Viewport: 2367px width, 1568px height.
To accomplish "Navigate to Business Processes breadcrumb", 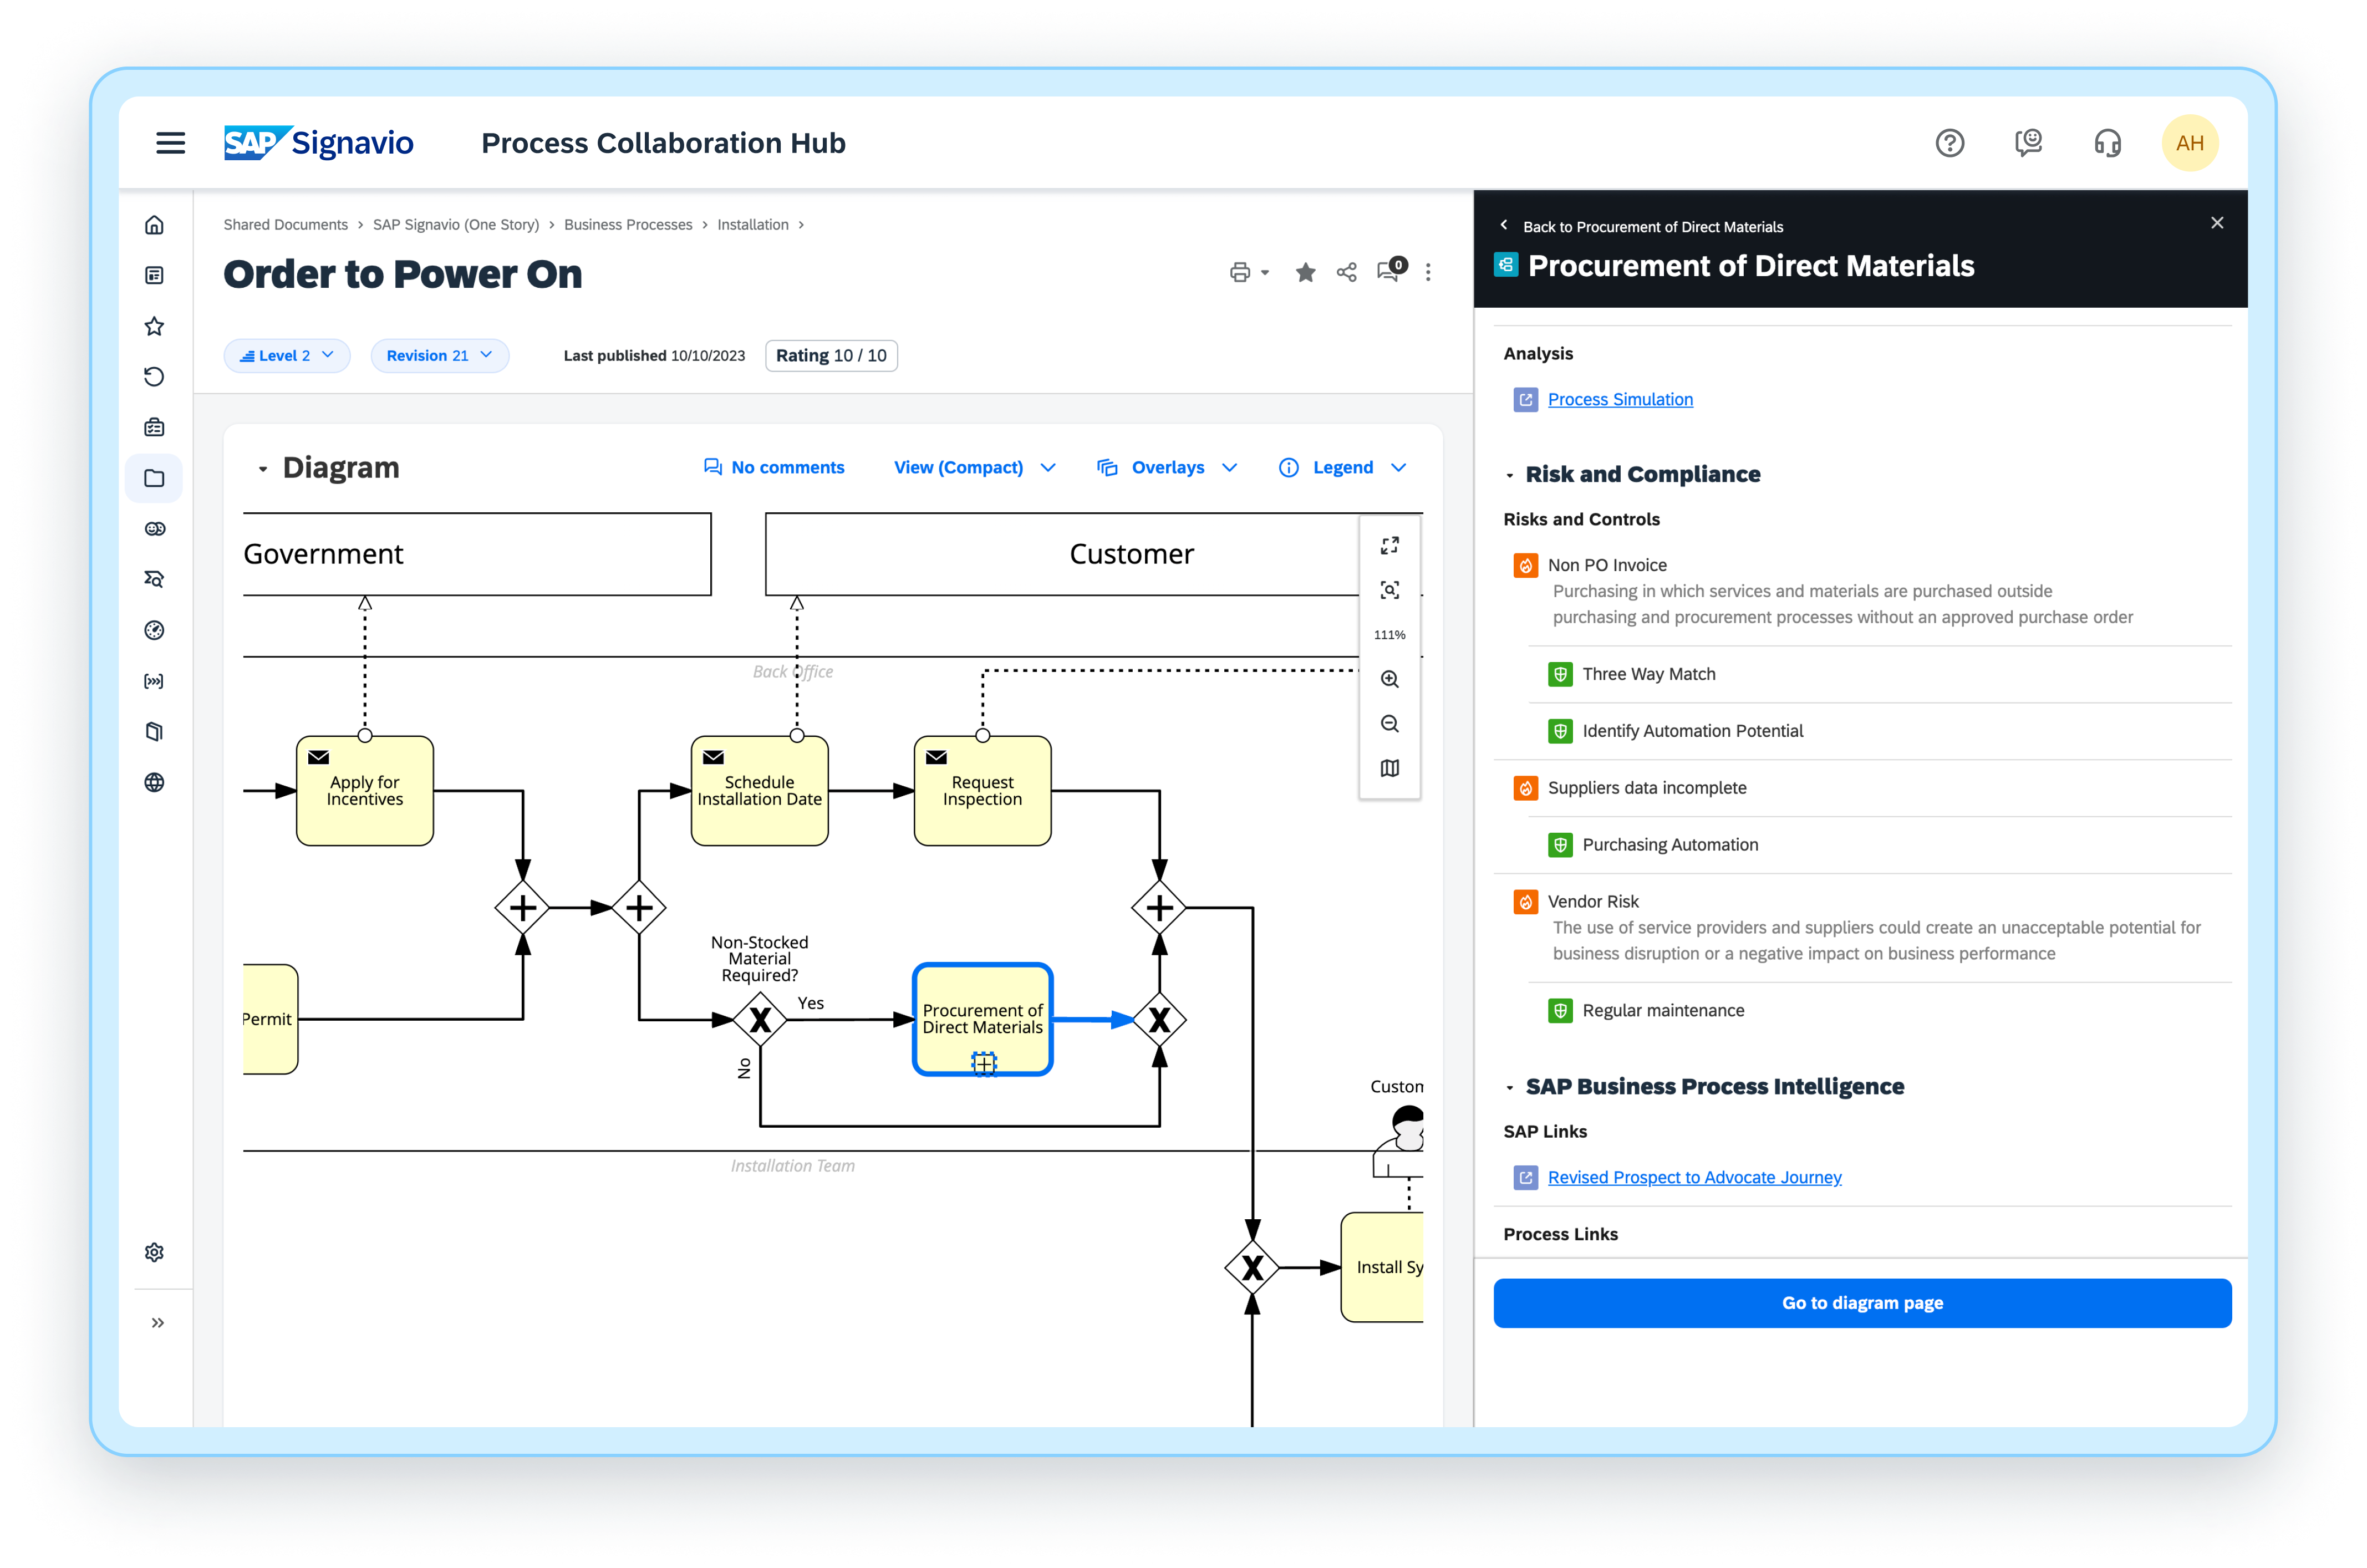I will pos(628,224).
